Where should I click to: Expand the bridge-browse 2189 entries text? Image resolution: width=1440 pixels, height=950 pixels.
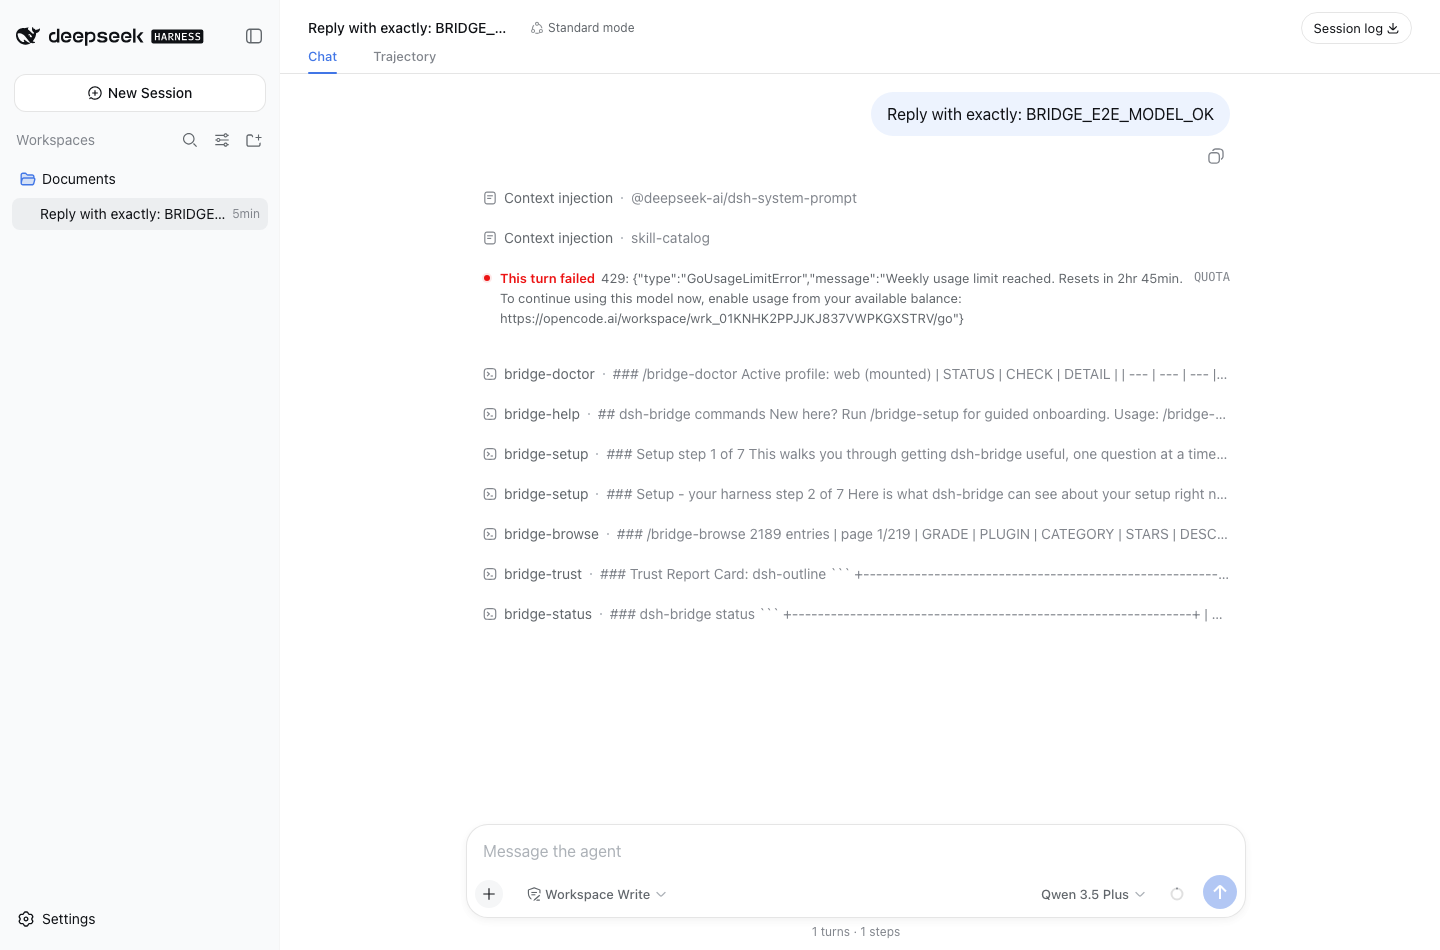pos(922,534)
